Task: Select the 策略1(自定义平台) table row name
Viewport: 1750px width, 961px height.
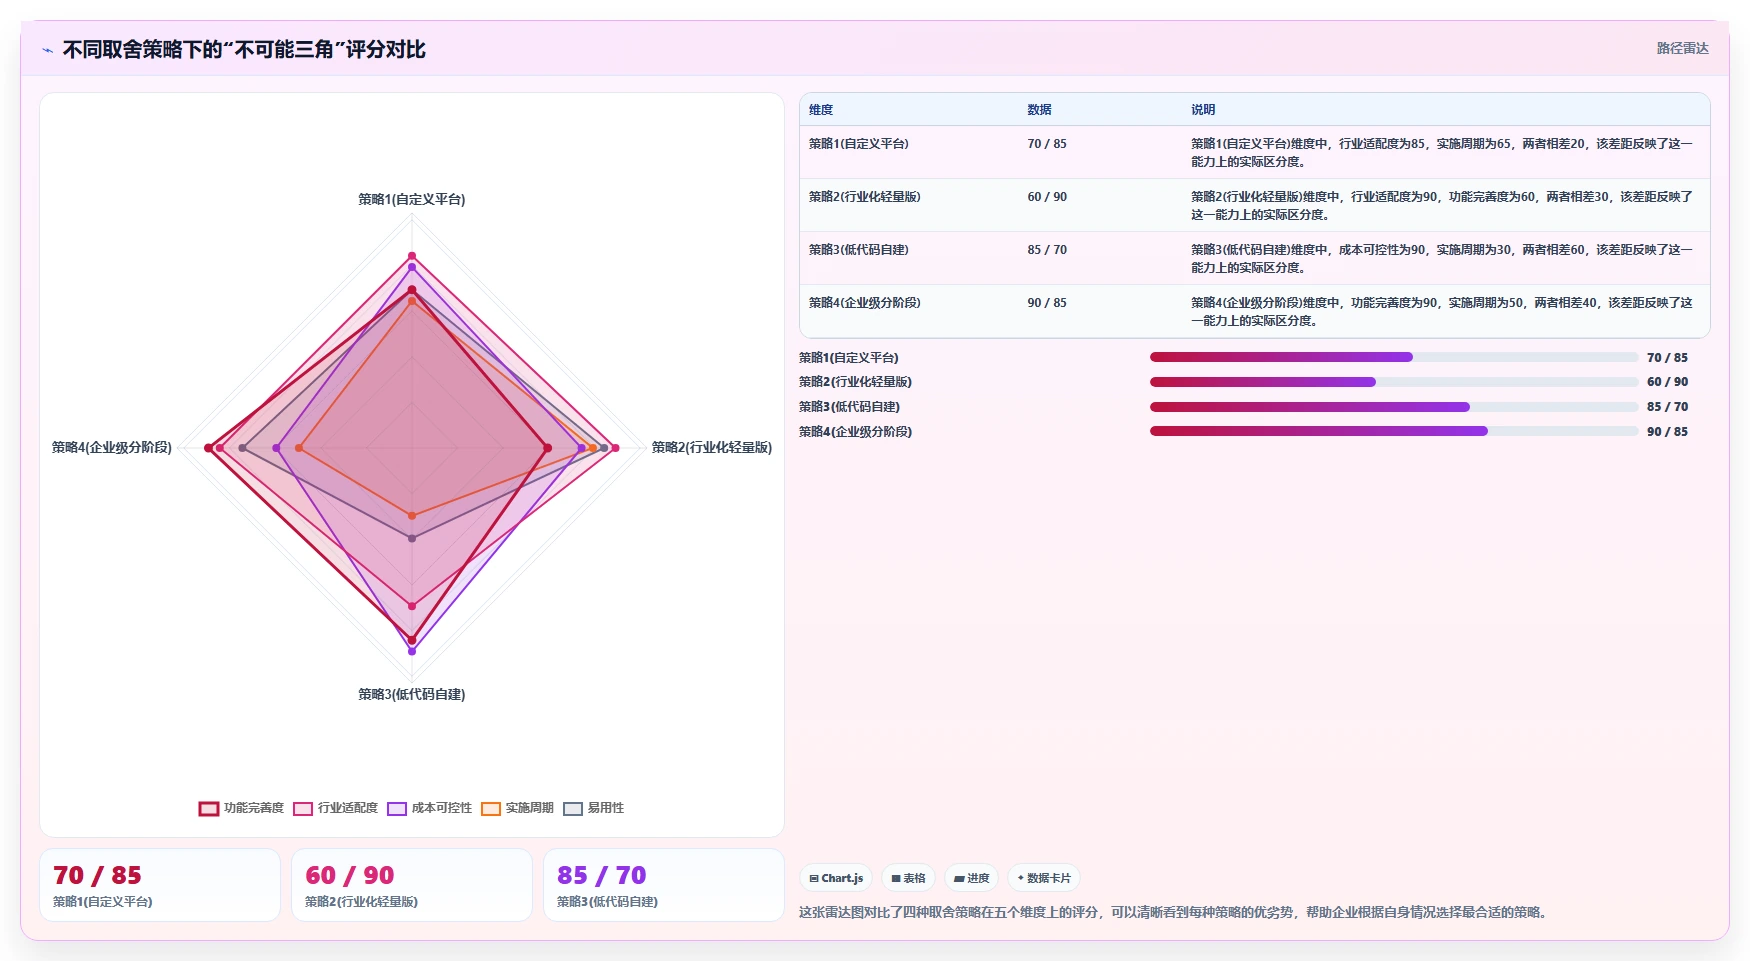Action: (x=858, y=144)
